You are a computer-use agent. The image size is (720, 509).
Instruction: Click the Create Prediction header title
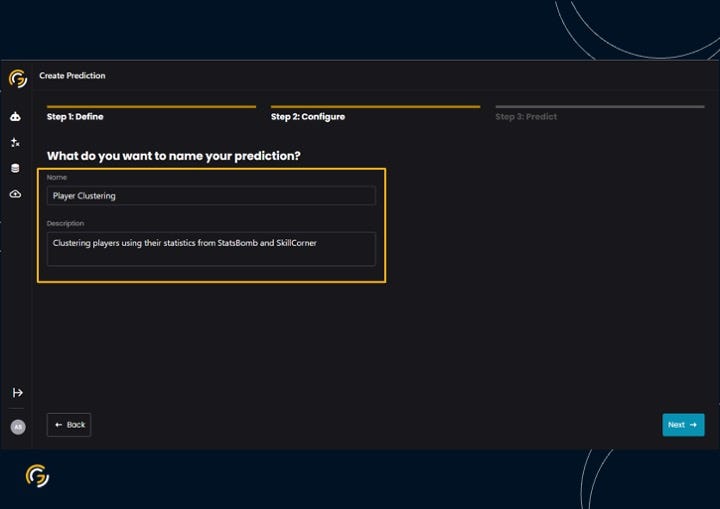click(x=72, y=76)
